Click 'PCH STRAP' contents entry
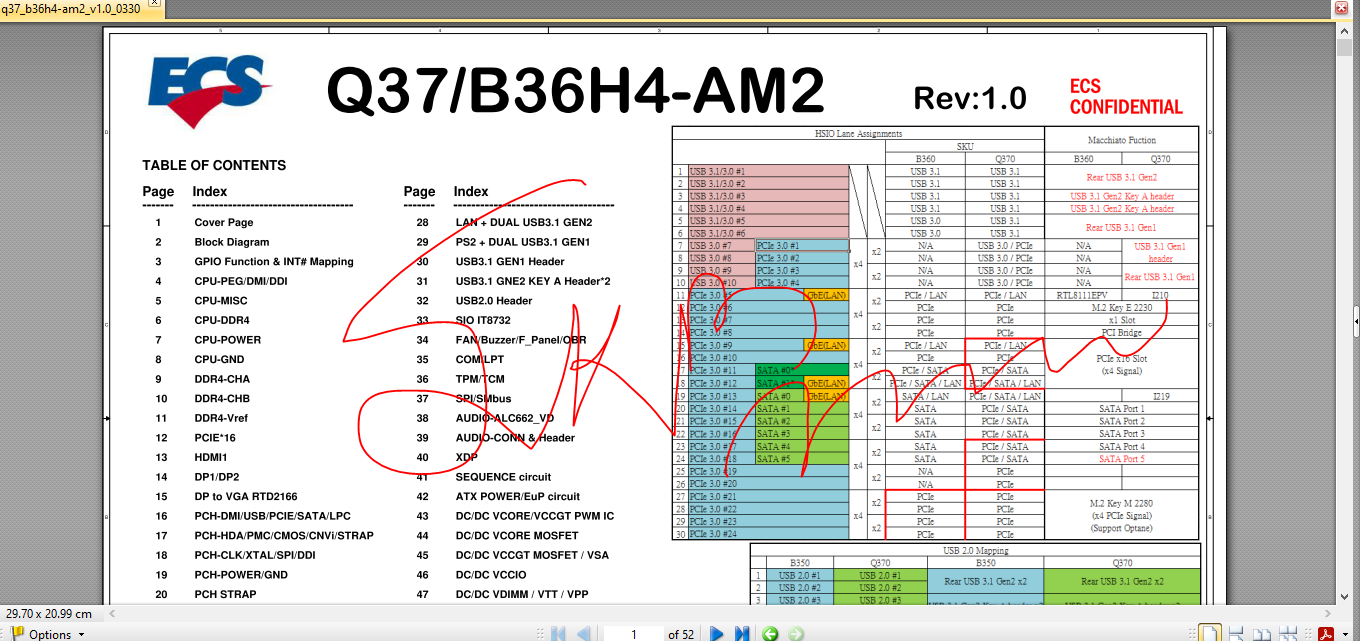 pos(225,594)
